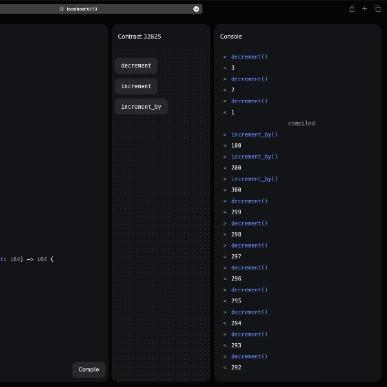
Task: Call the increment contract function button
Action: (136, 86)
